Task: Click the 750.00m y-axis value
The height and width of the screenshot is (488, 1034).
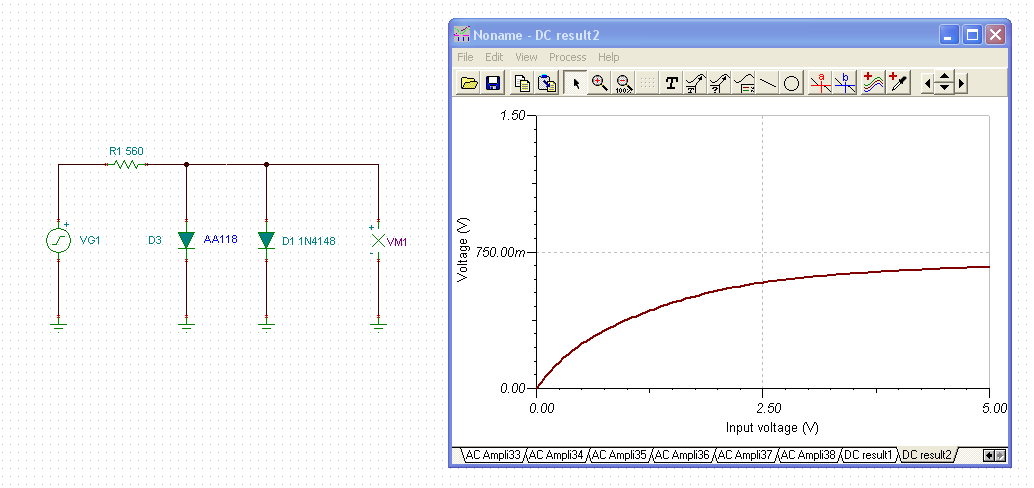Action: coord(500,253)
